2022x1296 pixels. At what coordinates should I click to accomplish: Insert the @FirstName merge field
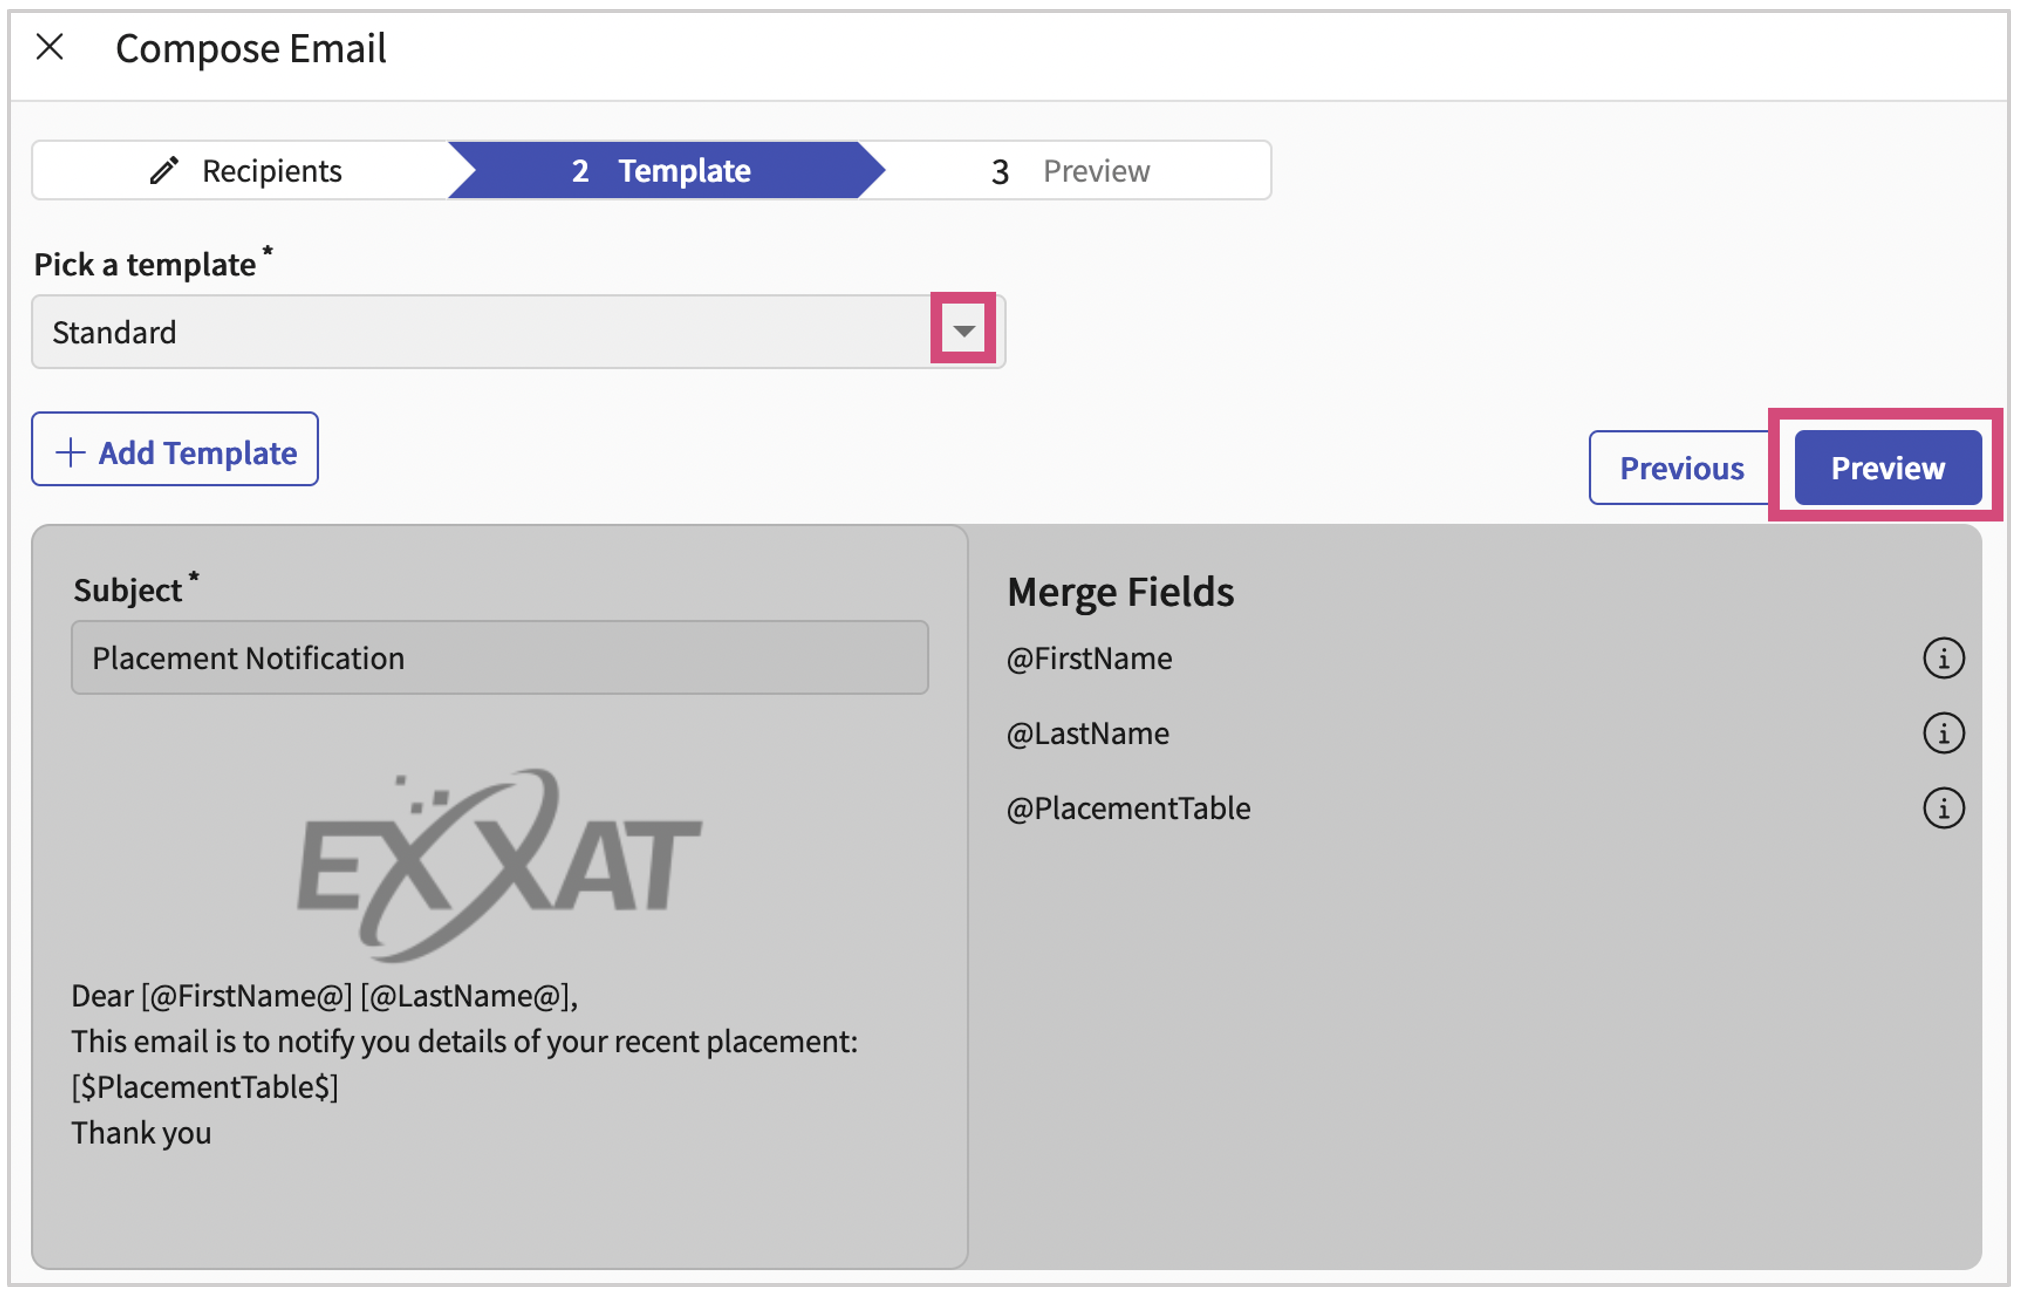pos(1089,658)
